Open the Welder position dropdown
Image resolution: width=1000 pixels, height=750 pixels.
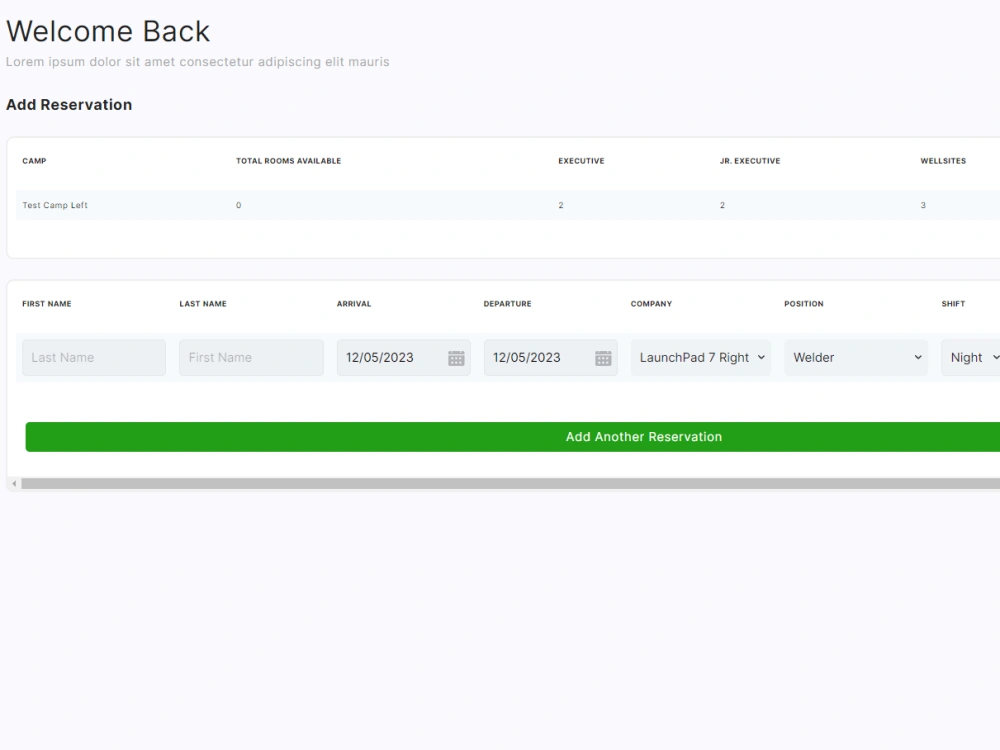pyautogui.click(x=856, y=358)
